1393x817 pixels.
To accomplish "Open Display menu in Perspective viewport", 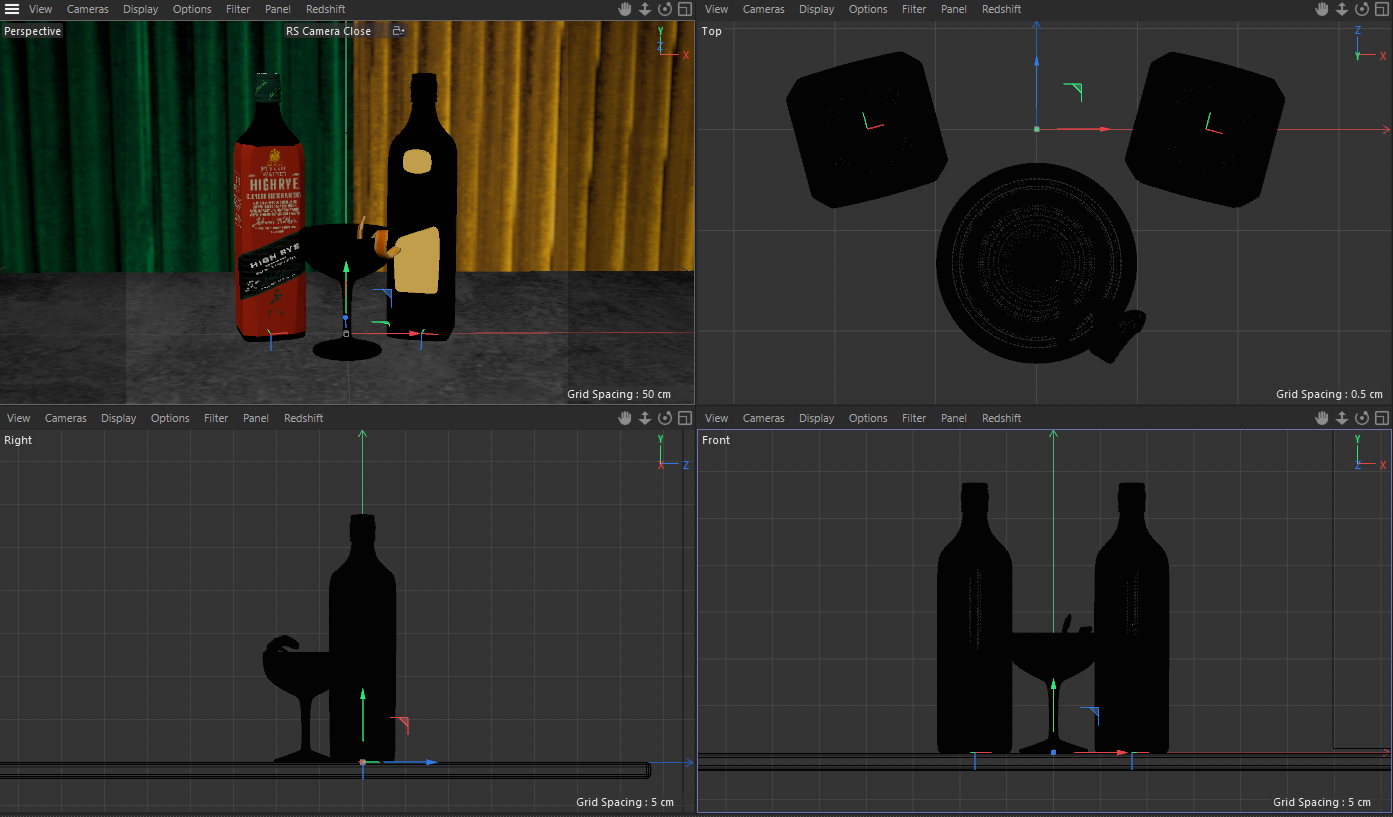I will tap(141, 9).
